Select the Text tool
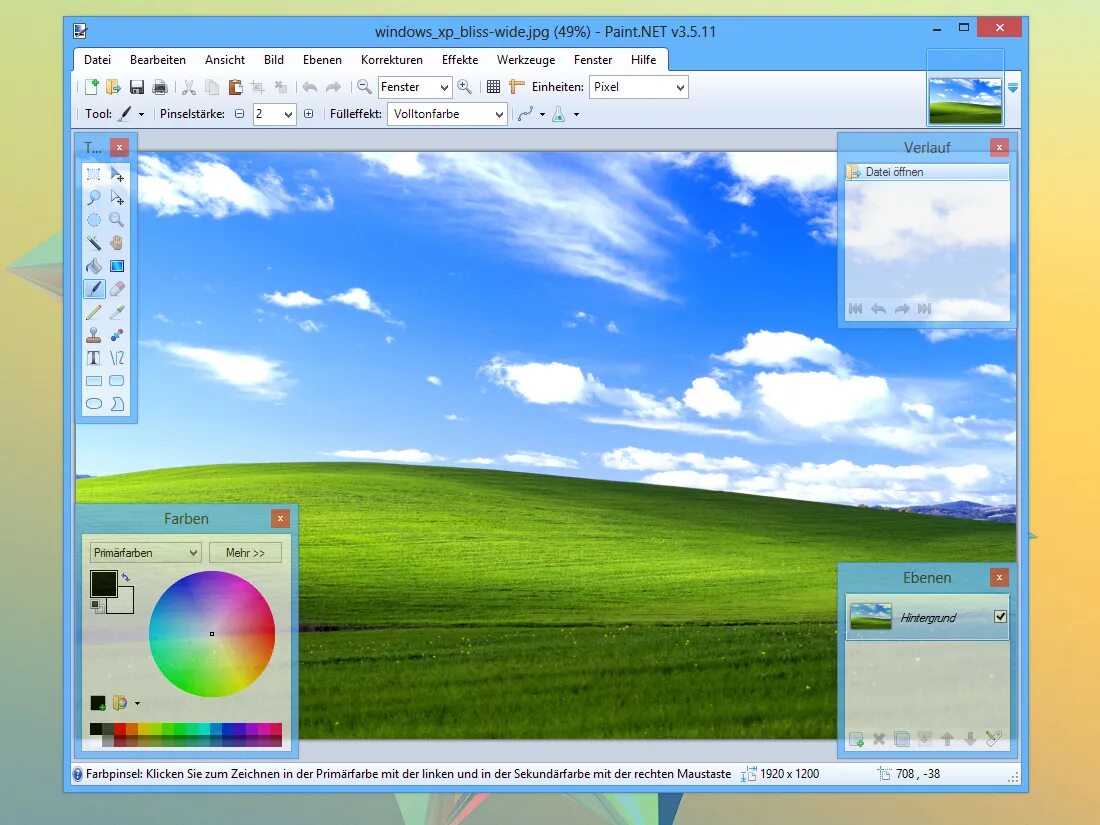This screenshot has width=1100, height=825. [x=93, y=358]
